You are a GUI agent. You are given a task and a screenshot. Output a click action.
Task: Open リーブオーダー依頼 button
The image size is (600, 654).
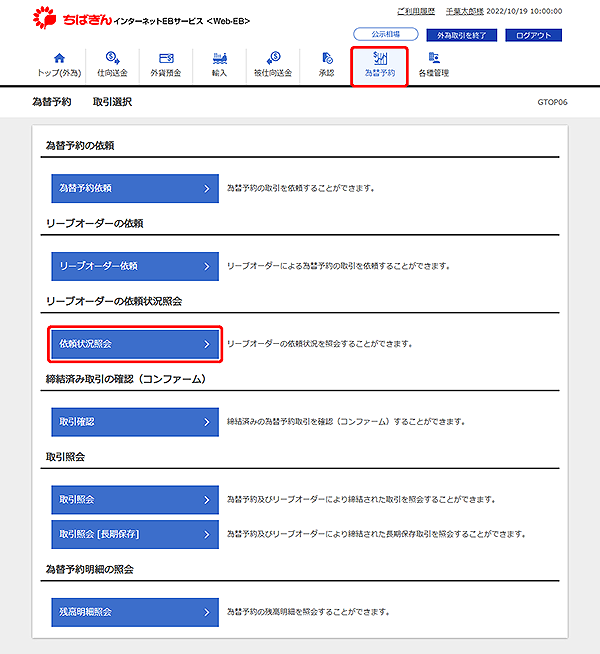pos(135,267)
